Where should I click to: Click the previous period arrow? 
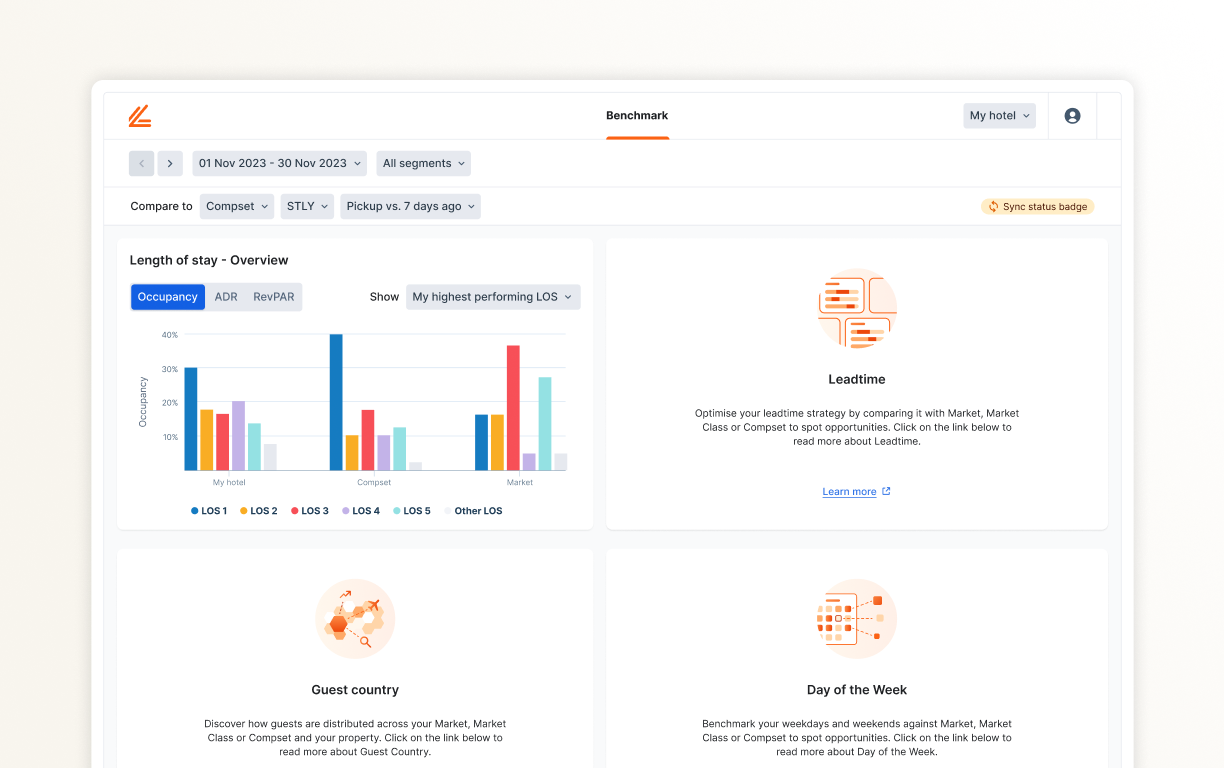141,163
